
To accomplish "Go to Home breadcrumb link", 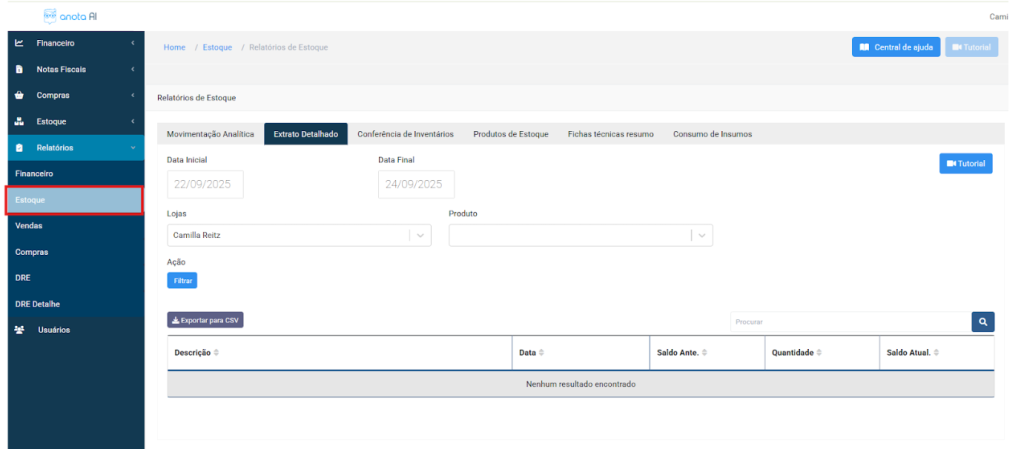I will (174, 47).
